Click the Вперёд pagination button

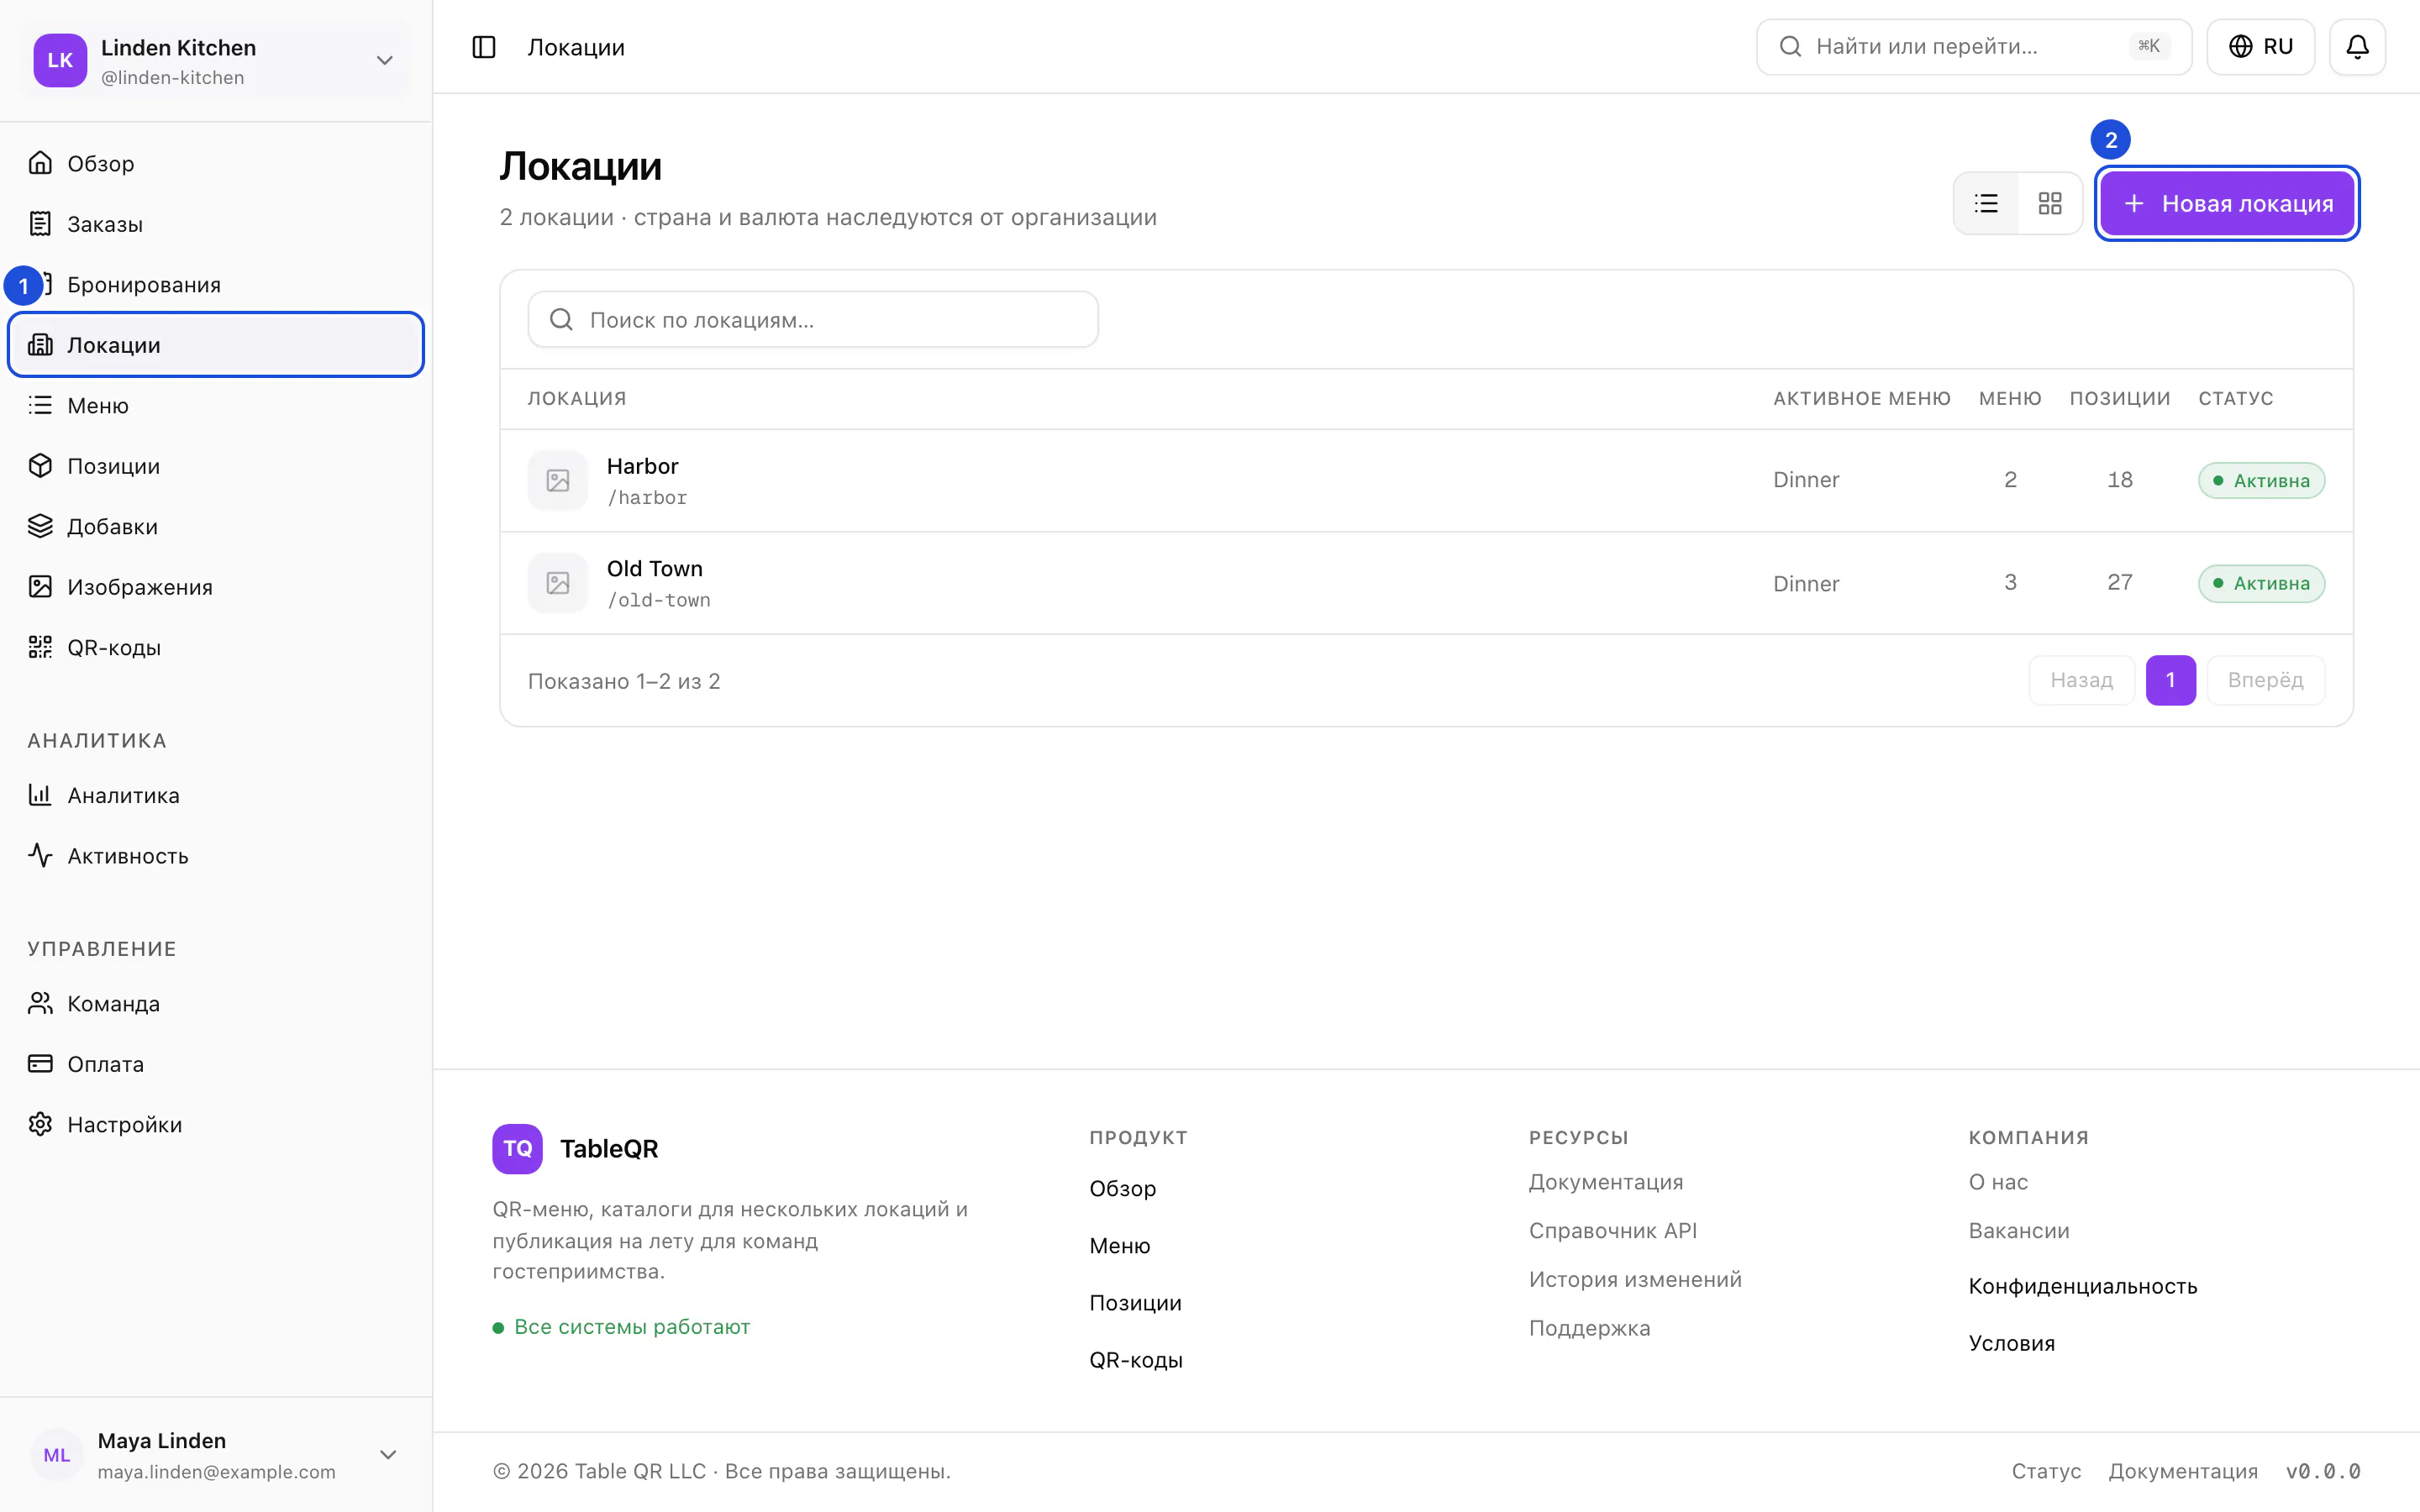[2265, 681]
